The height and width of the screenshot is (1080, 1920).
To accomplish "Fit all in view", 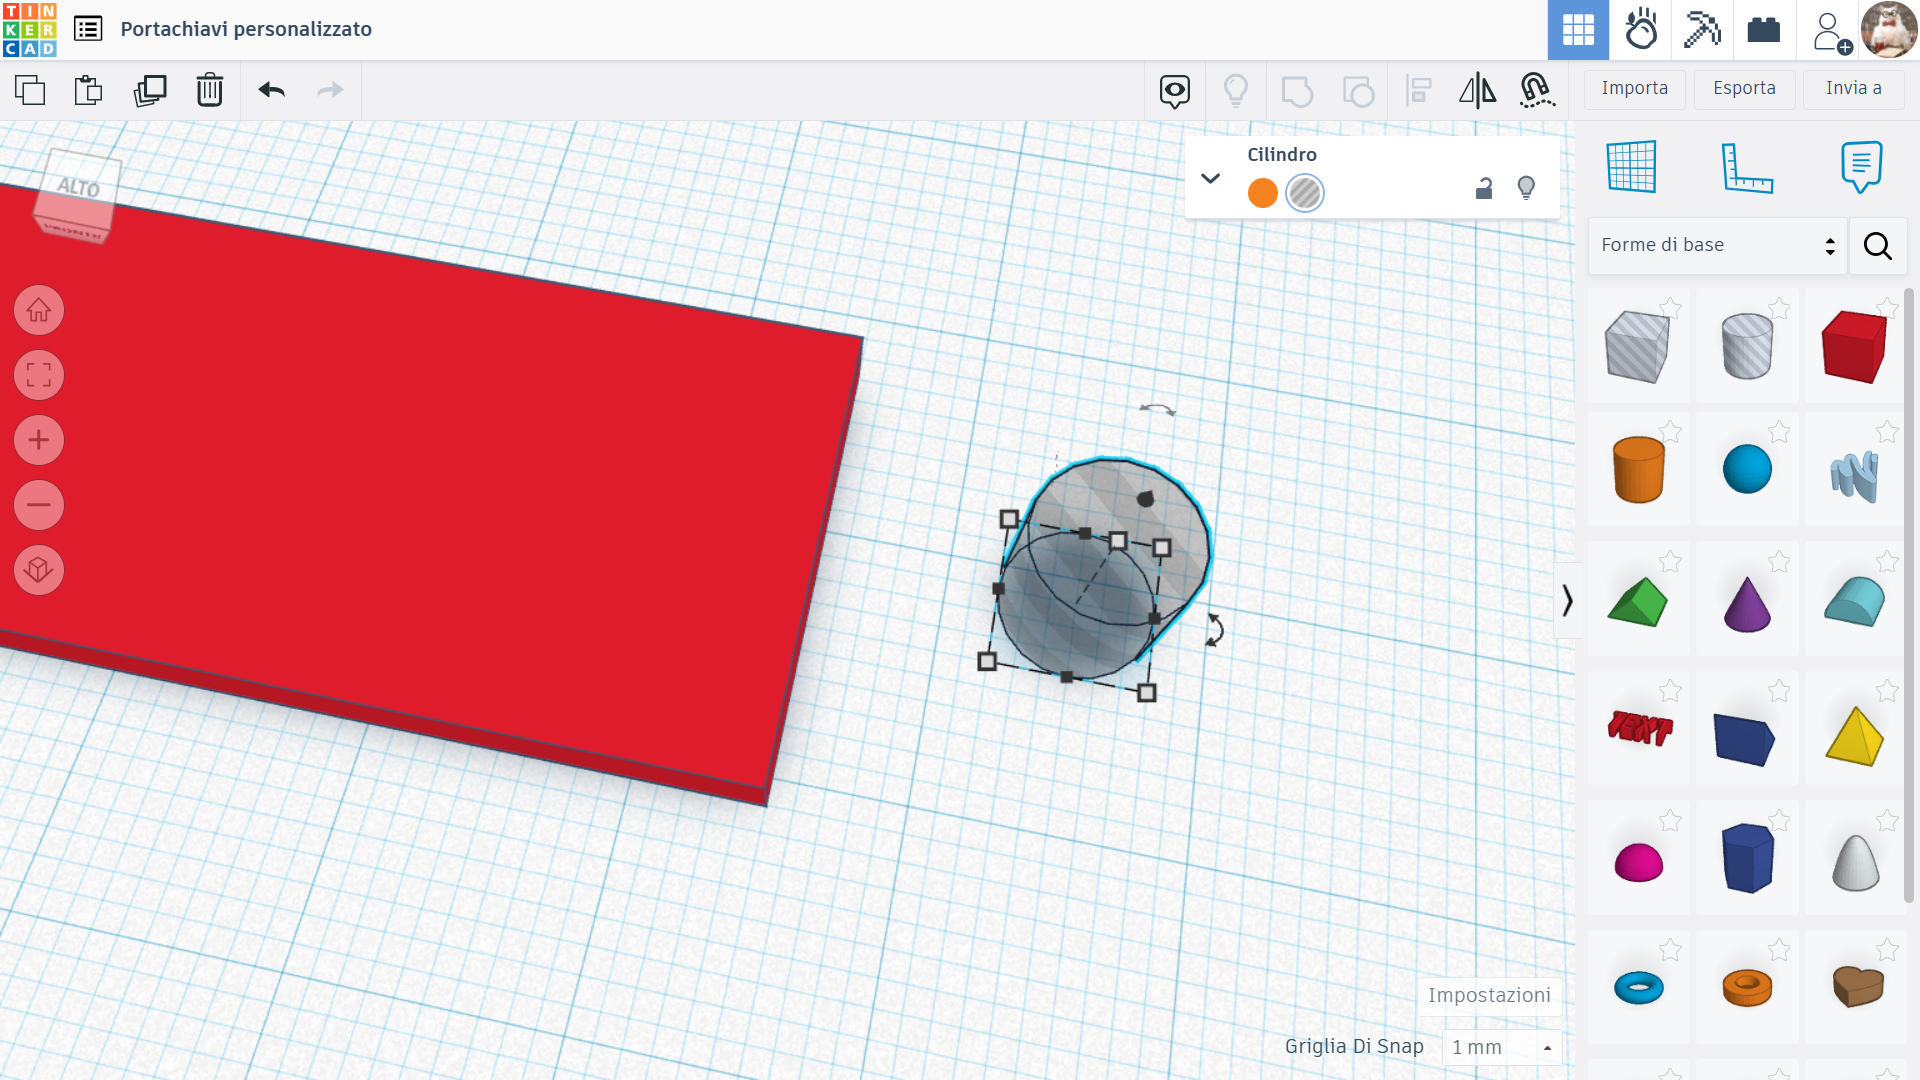I will [39, 376].
